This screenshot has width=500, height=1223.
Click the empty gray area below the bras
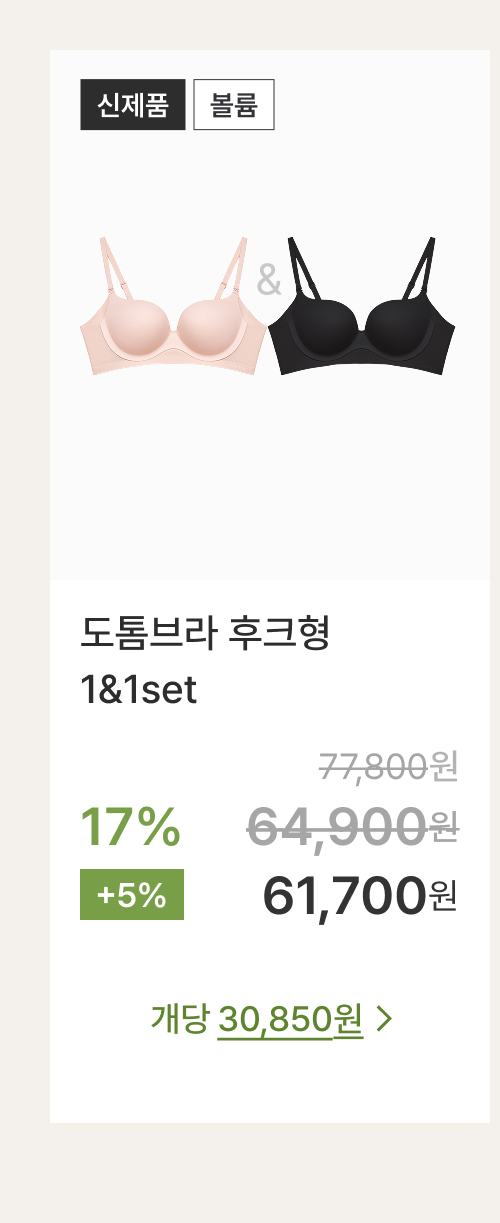[269, 480]
